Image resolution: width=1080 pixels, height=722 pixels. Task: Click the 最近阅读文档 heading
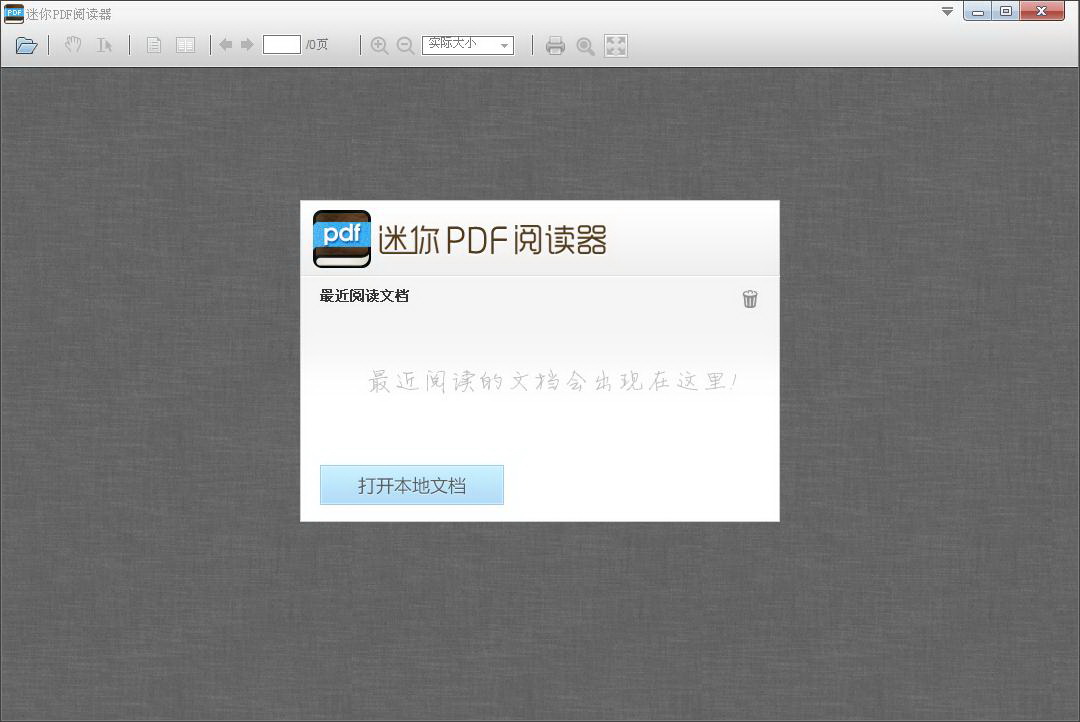coord(364,296)
